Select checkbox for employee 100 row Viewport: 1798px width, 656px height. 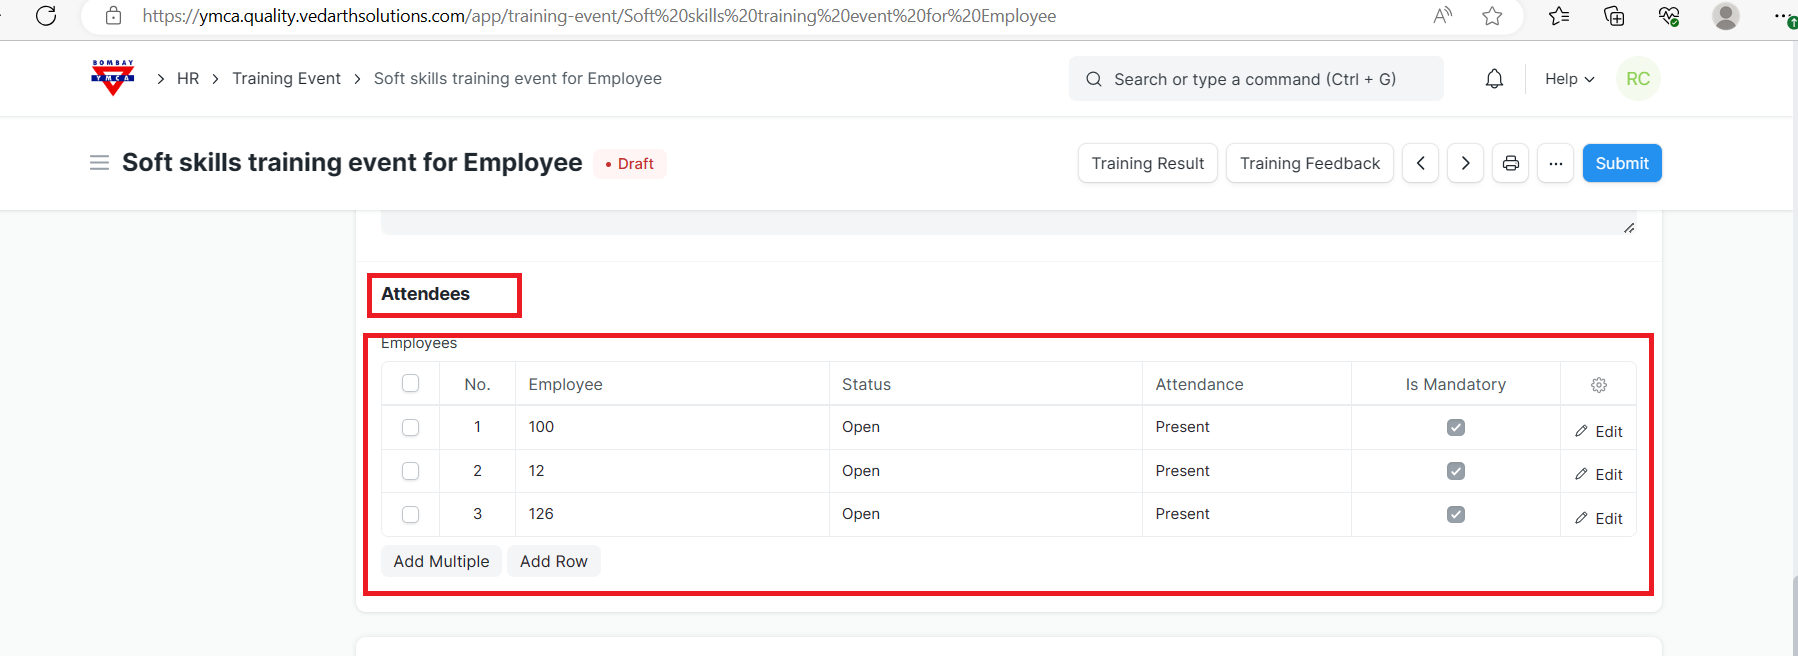410,427
